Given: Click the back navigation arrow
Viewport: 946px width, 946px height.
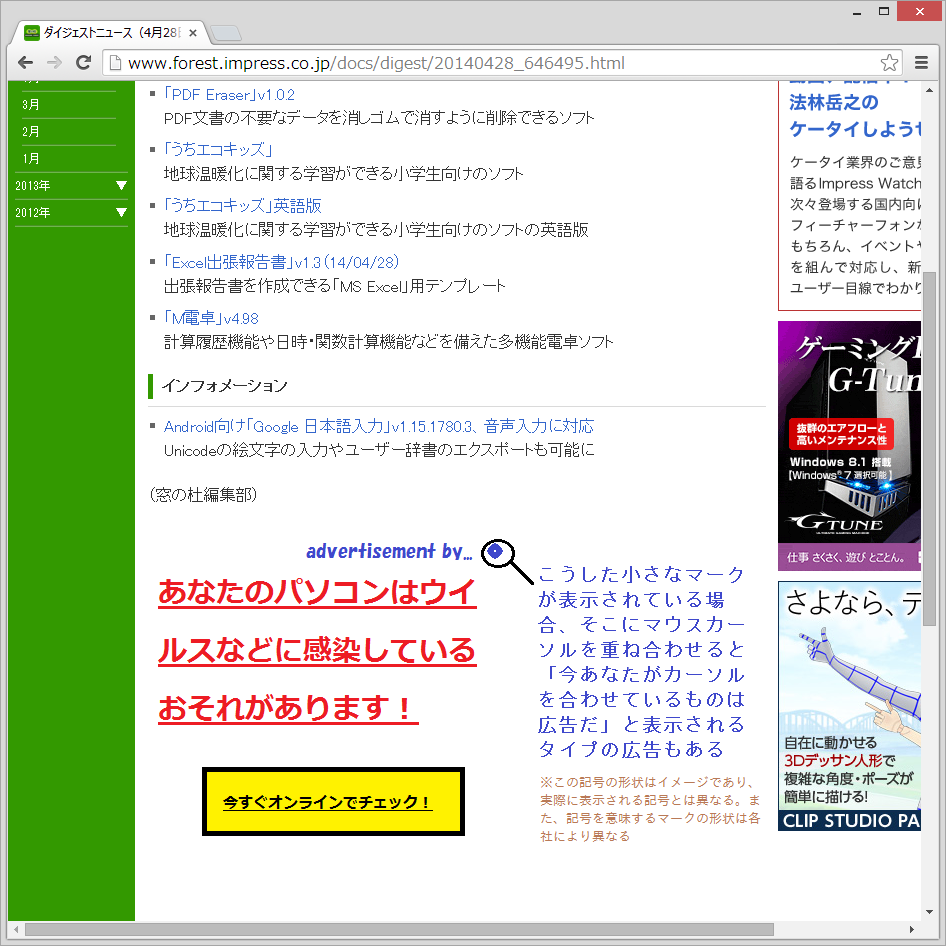Looking at the screenshot, I should coord(25,62).
